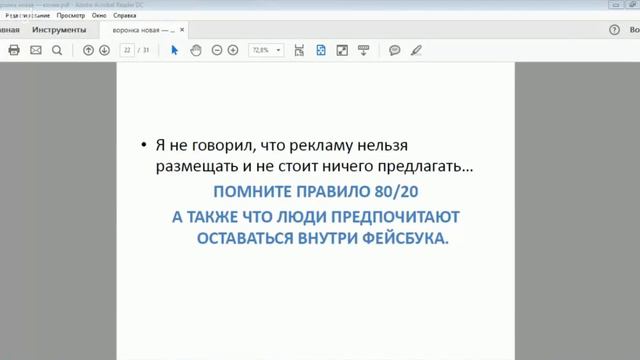Open the search magnifier tool

coord(57,50)
